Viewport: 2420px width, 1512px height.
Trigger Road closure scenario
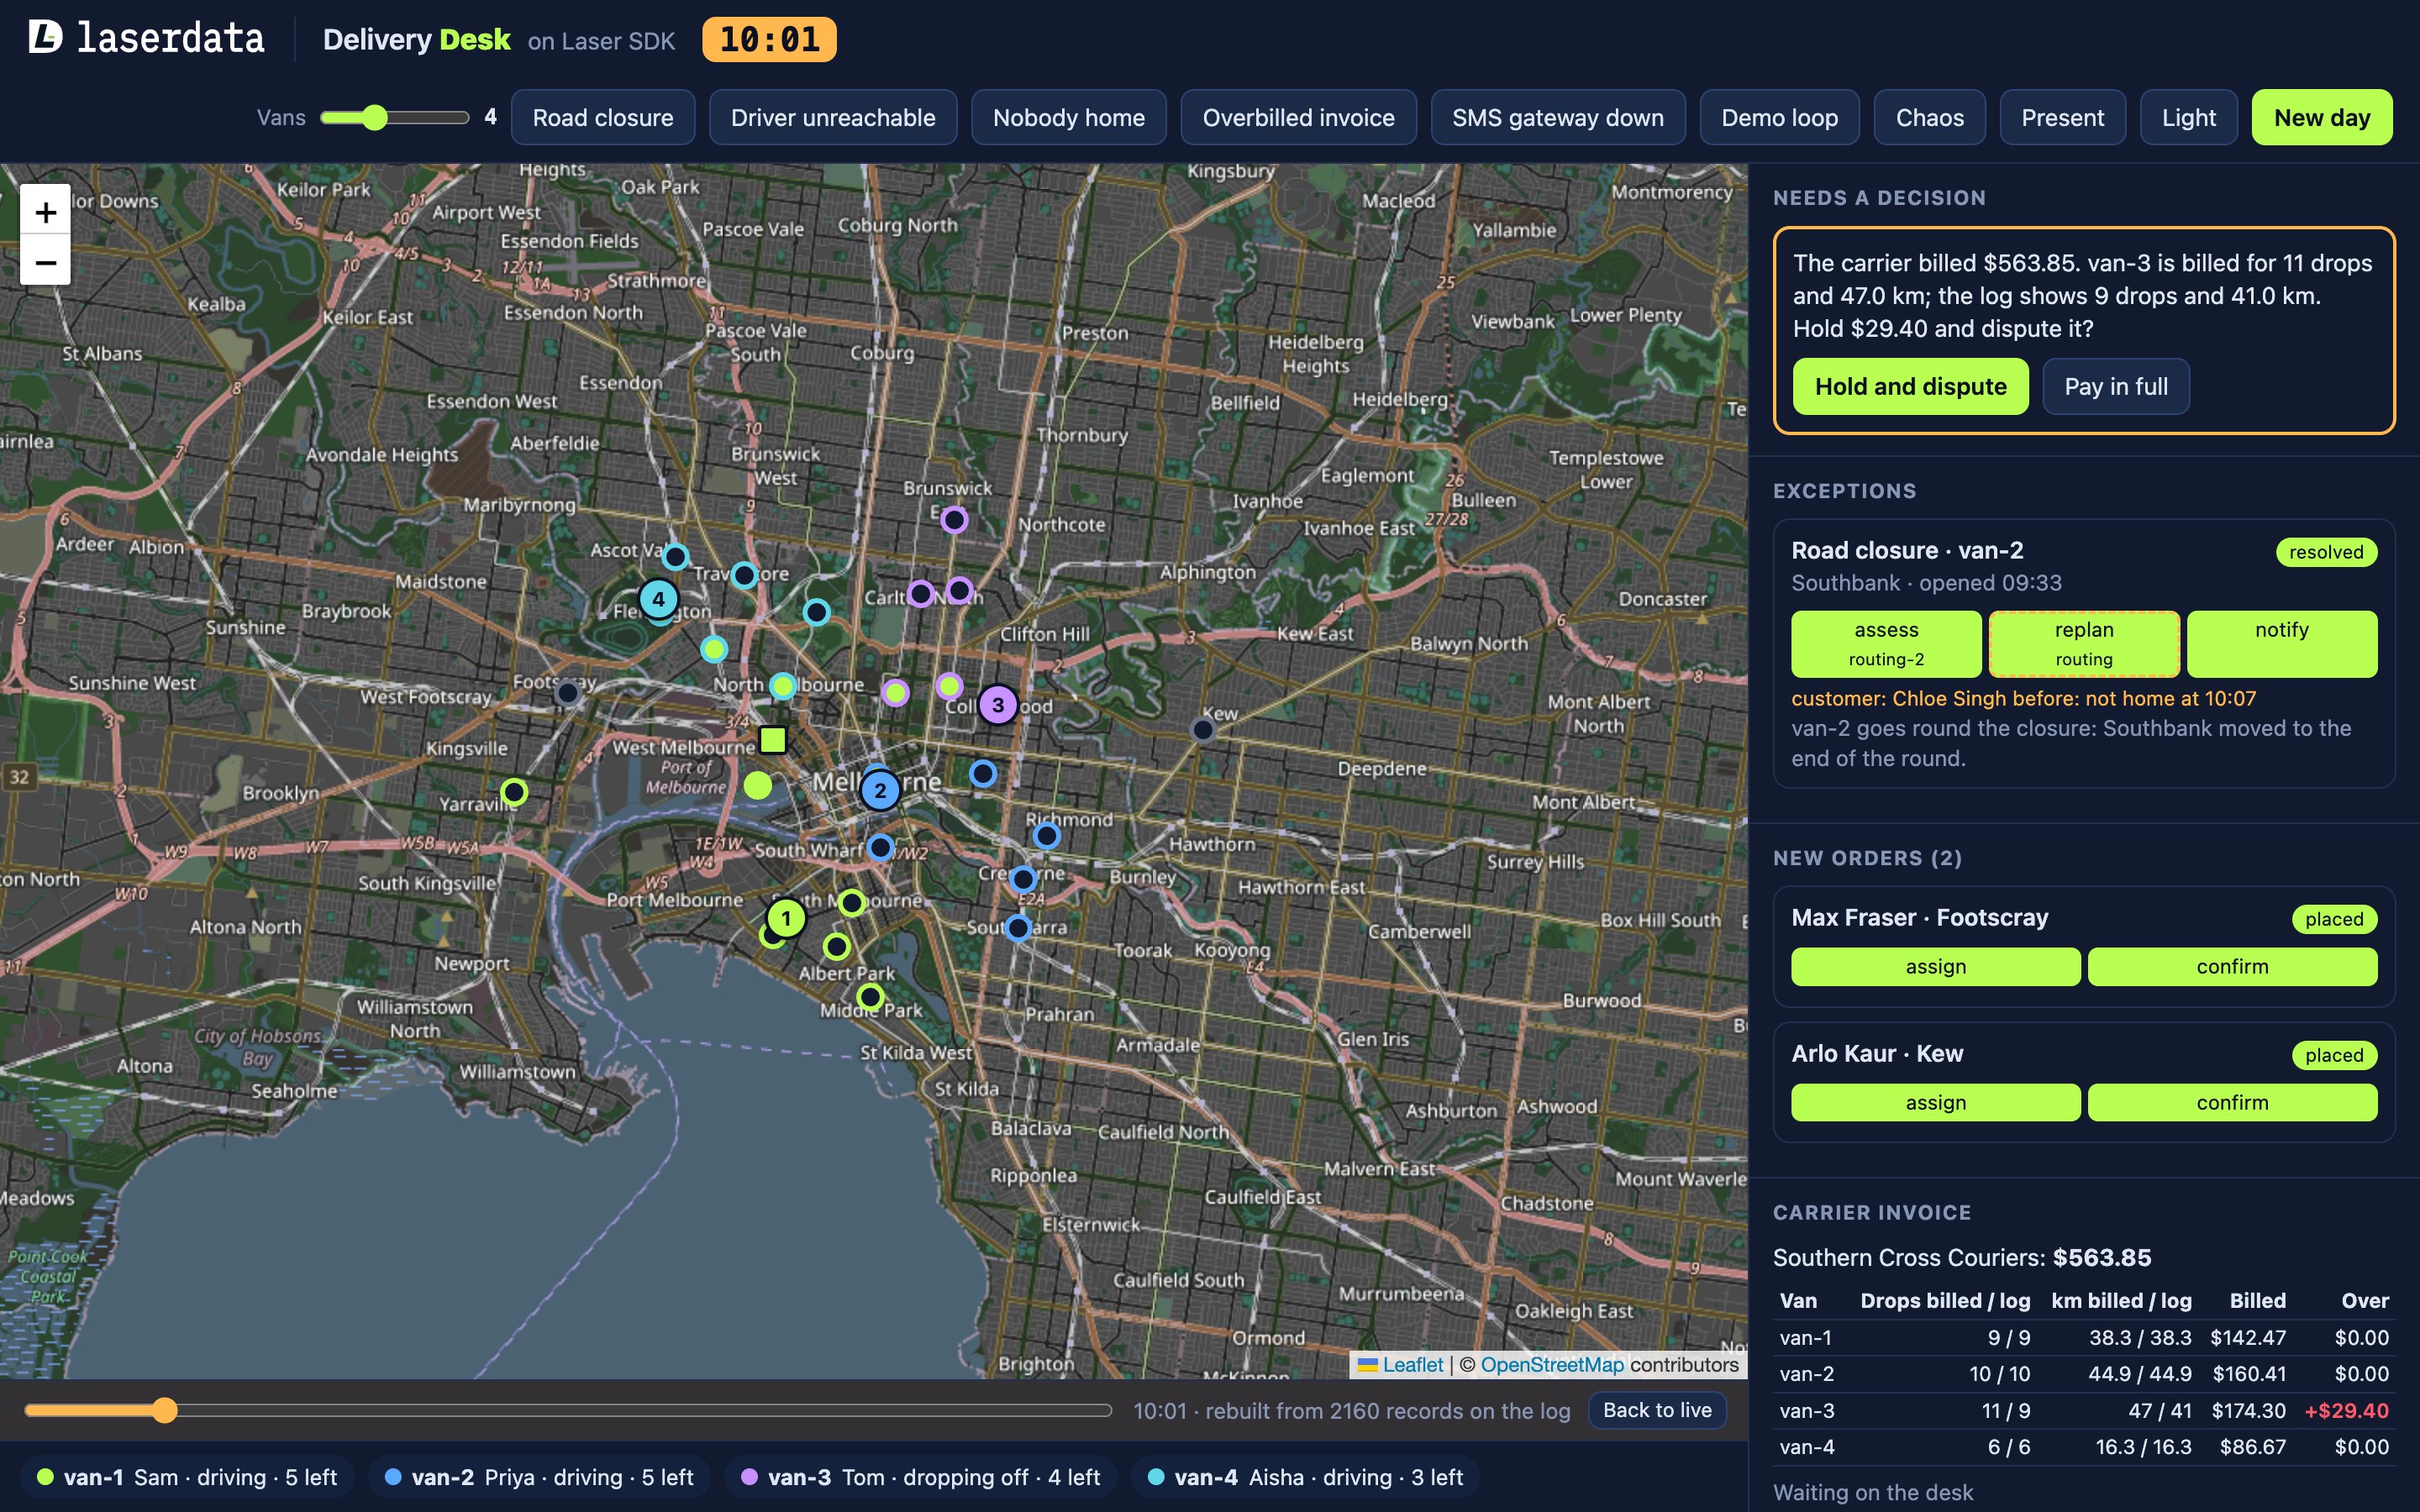pos(603,118)
